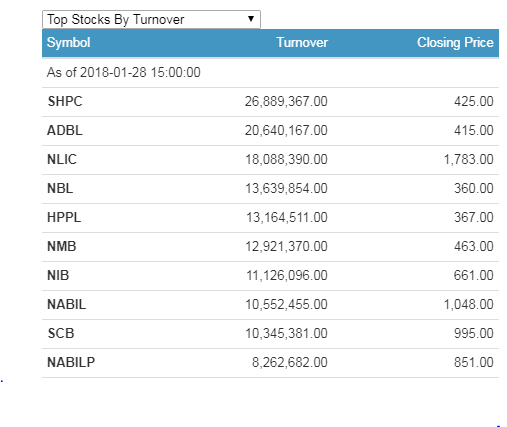The image size is (507, 427).
Task: Click NABIL closing price 1,048.00
Action: pyautogui.click(x=468, y=304)
